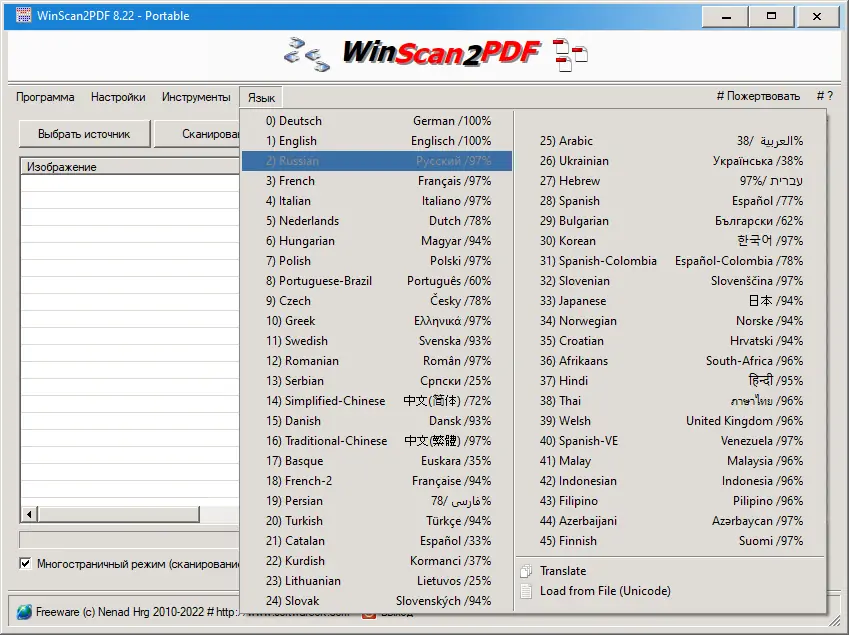
Task: Close the Язык menu header
Action: tap(261, 97)
